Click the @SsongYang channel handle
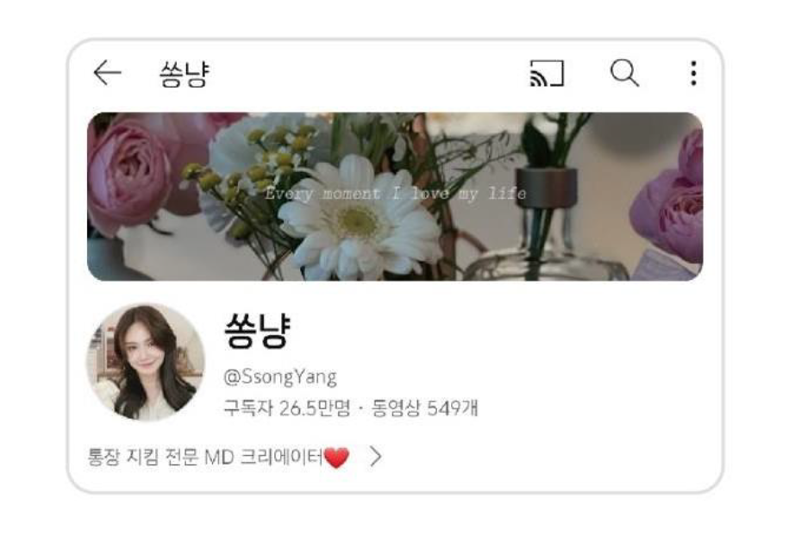The image size is (800, 533). [x=280, y=377]
